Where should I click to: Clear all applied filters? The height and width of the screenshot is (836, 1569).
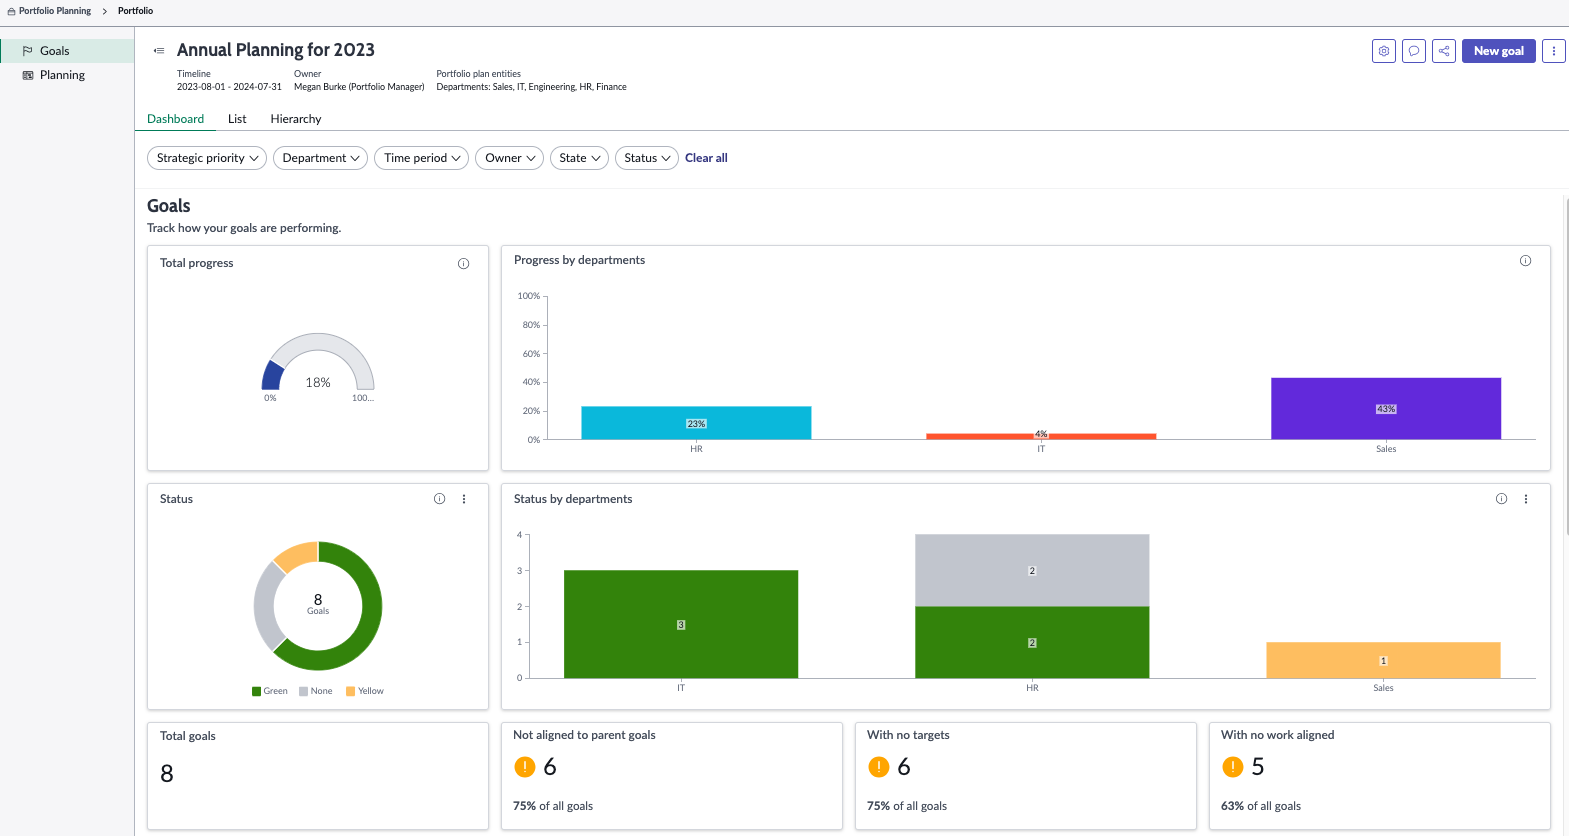click(x=706, y=158)
